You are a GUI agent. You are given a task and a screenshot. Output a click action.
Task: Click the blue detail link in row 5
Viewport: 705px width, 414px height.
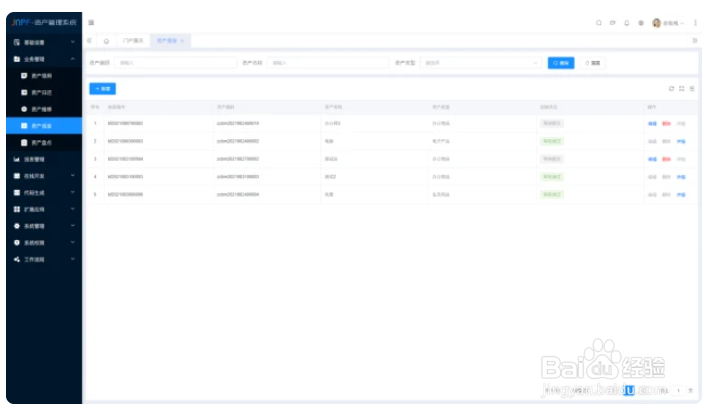click(x=681, y=195)
